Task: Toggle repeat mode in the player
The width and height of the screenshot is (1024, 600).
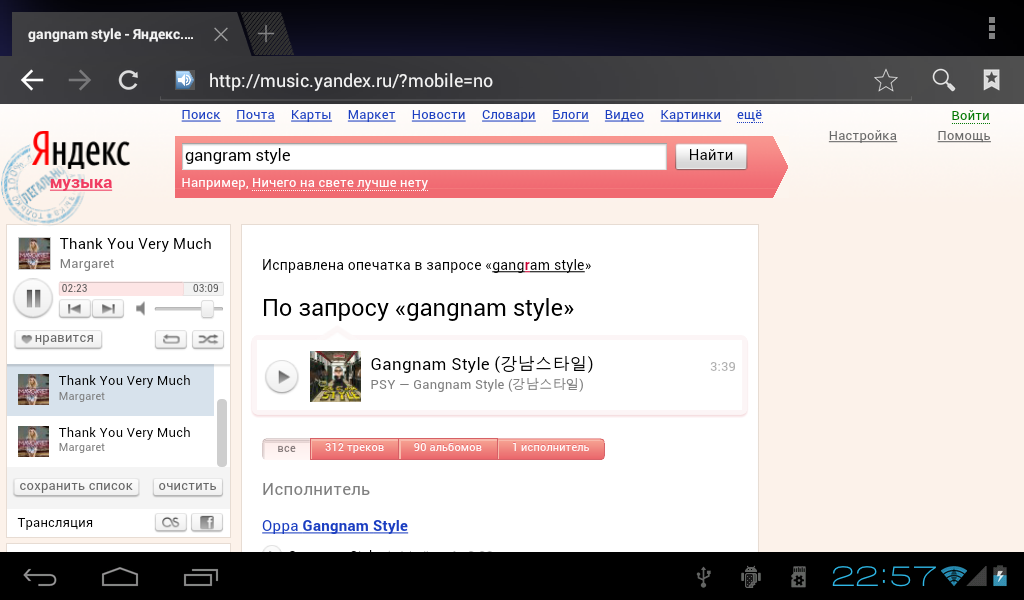Action: pos(171,339)
